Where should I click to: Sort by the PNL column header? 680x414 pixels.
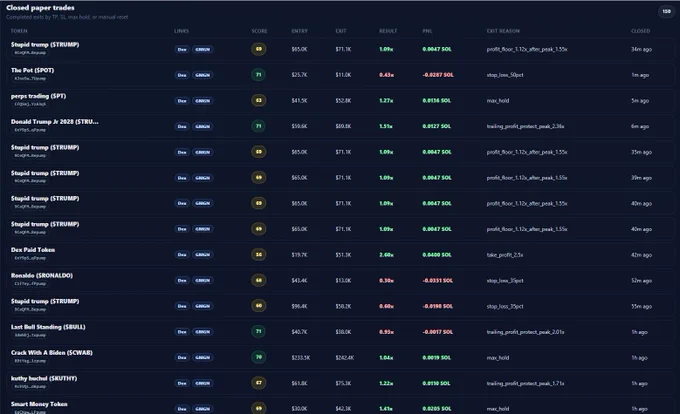pos(427,31)
